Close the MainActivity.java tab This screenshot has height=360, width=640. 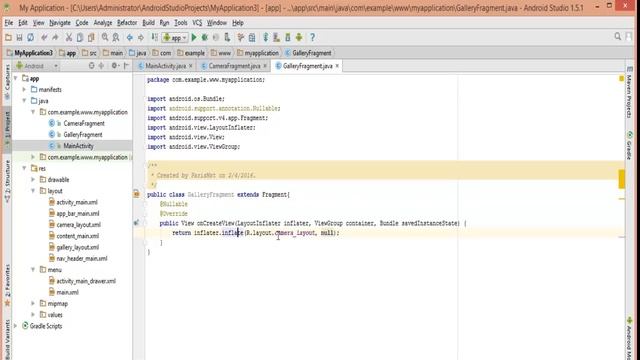click(191, 66)
